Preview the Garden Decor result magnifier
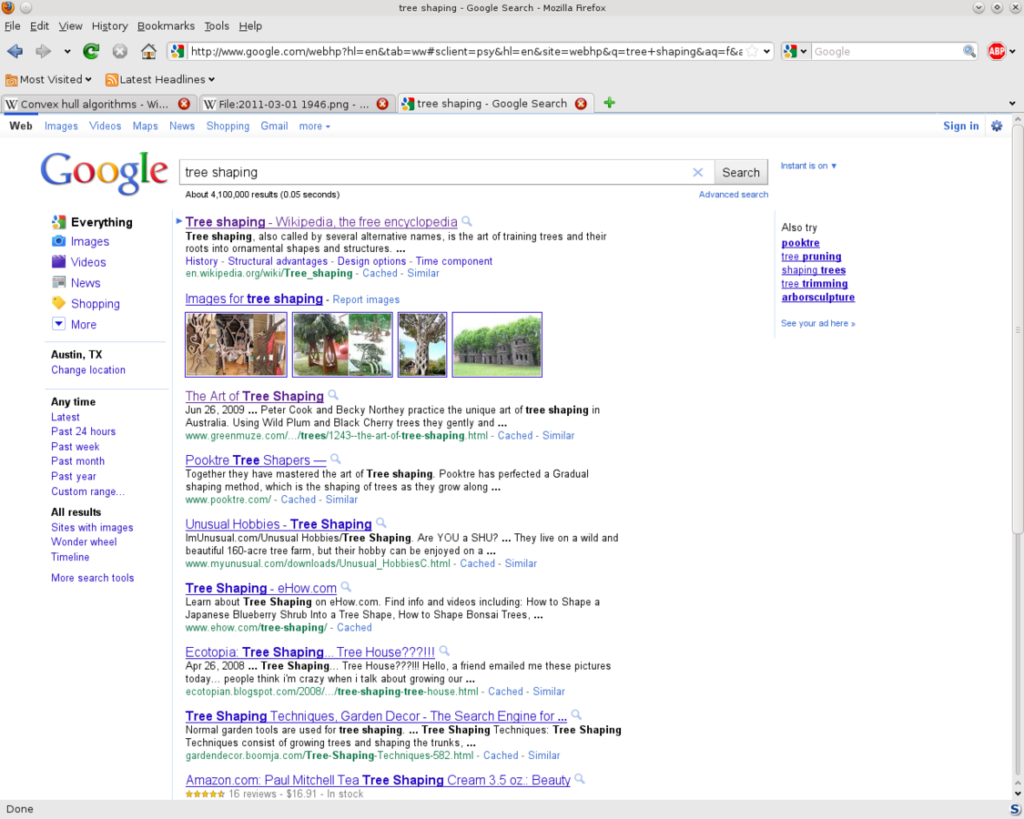The width and height of the screenshot is (1024, 819). click(x=577, y=715)
